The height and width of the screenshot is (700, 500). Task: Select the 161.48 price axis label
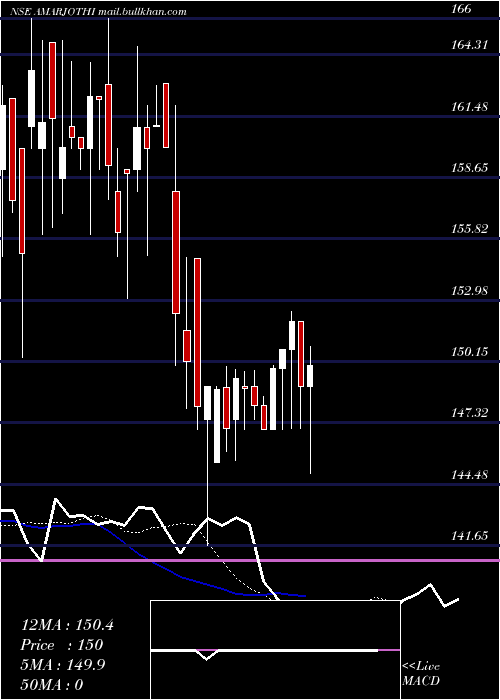[x=468, y=107]
